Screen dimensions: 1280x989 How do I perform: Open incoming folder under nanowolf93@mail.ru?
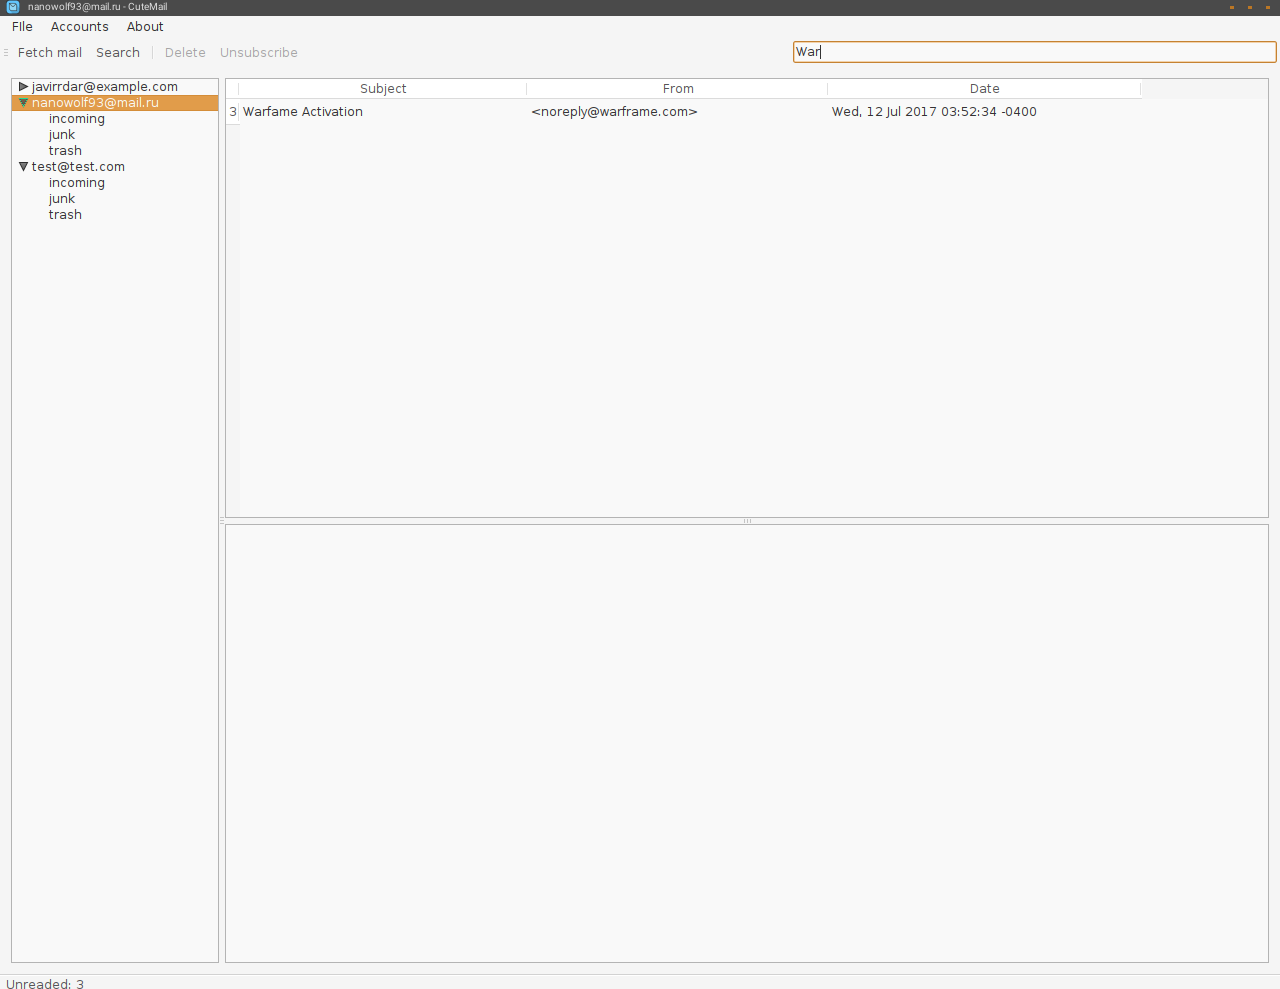tap(77, 119)
